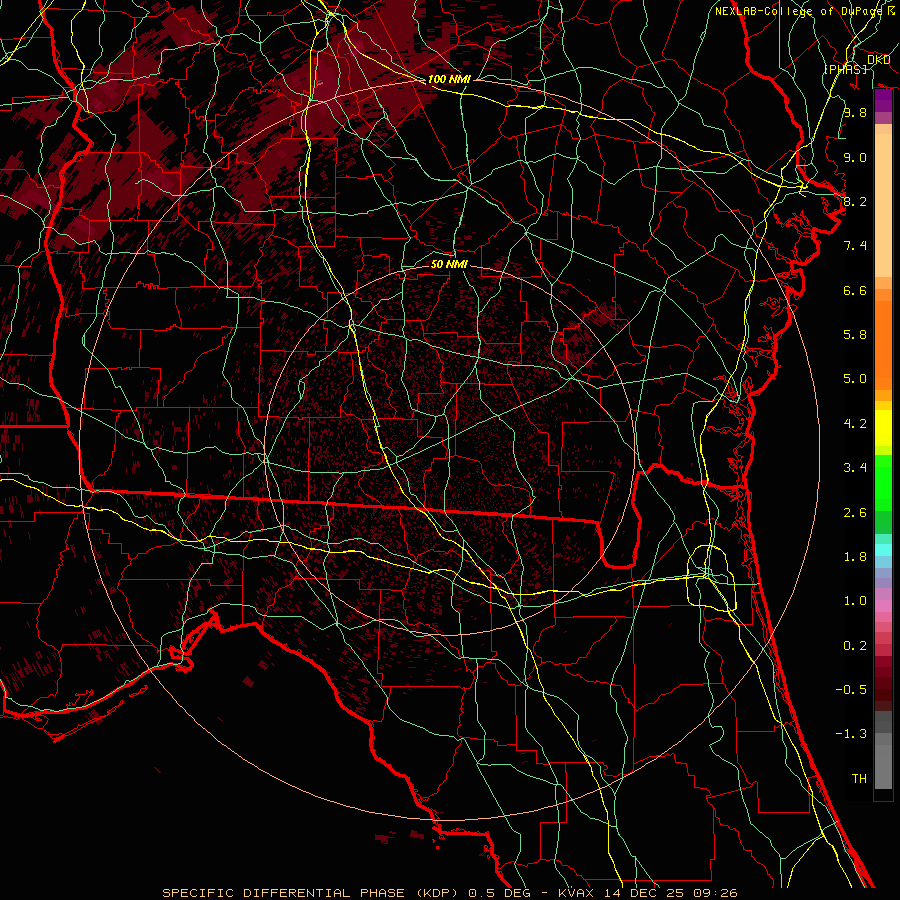This screenshot has height=900, width=900.
Task: Click the cyan swatch beside 1.8
Action: coord(883,549)
